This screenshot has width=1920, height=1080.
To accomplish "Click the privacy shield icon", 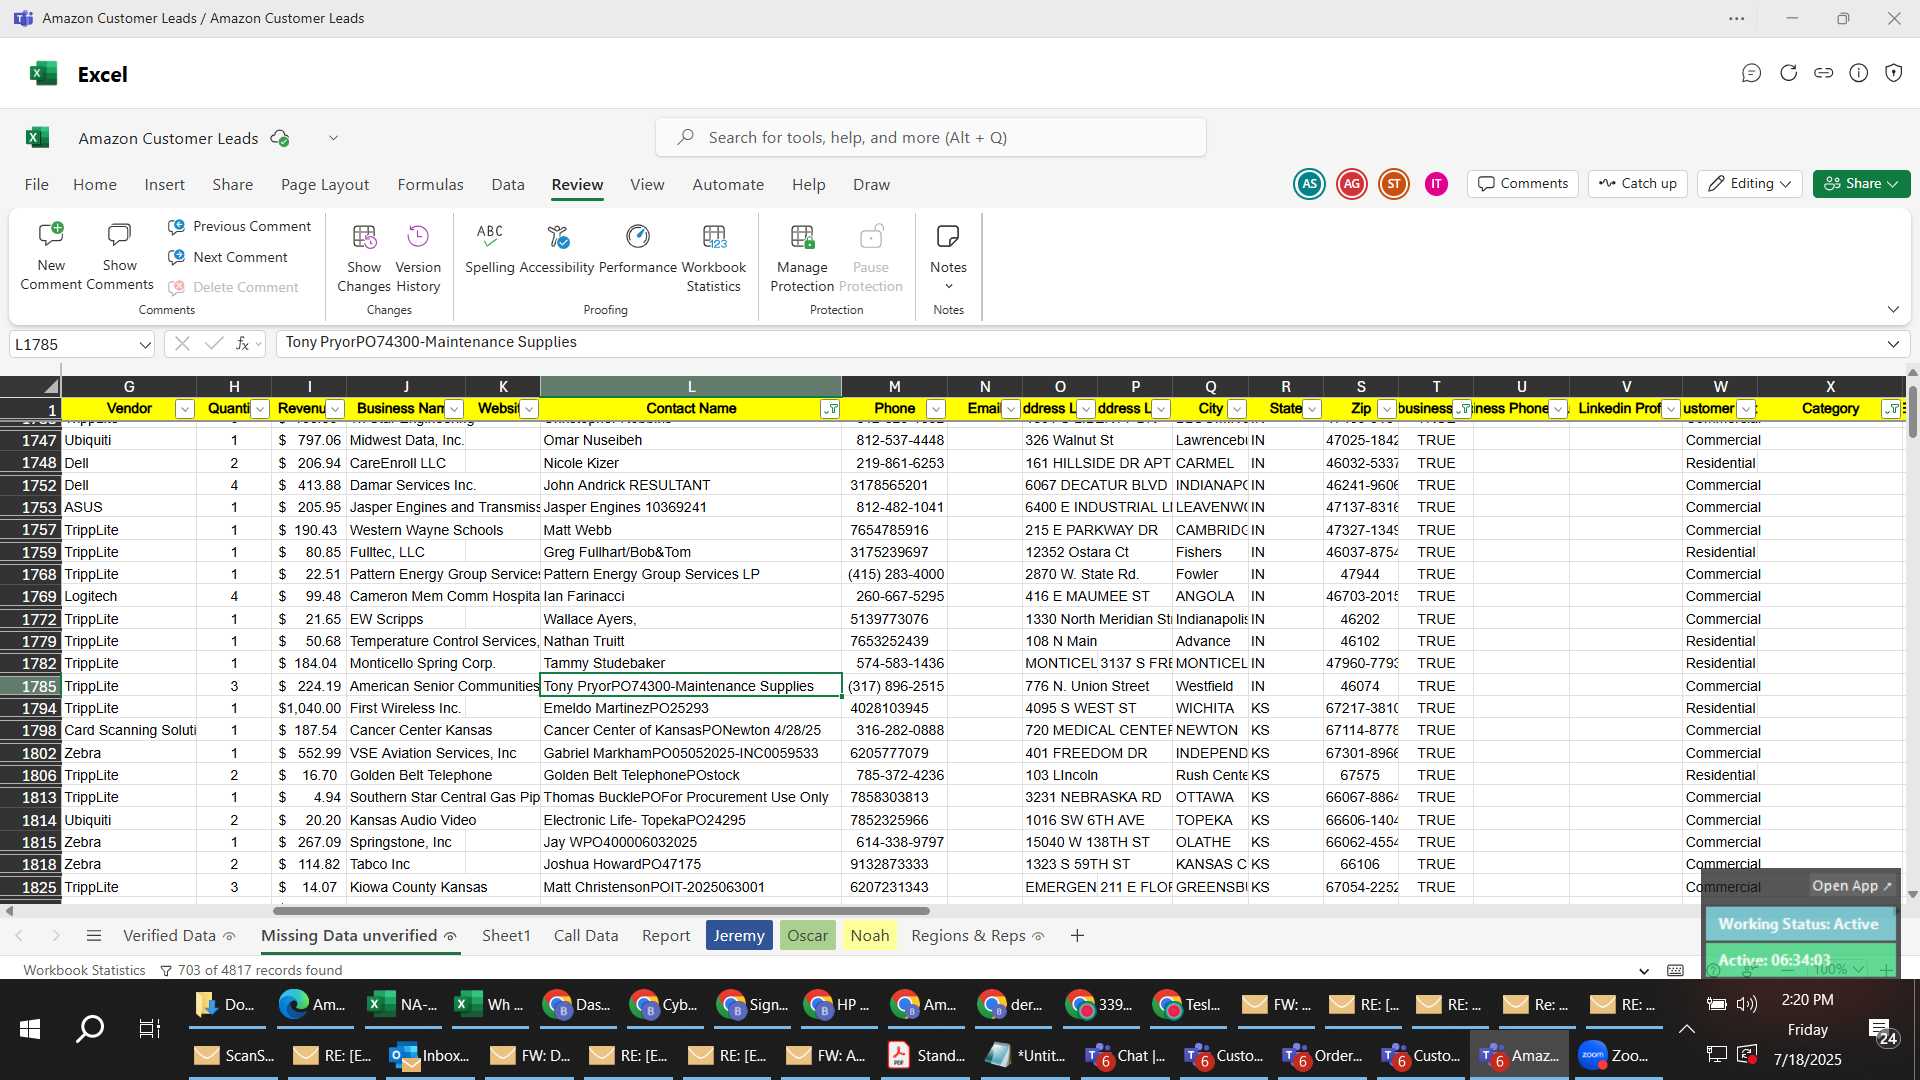I will click(x=1893, y=73).
